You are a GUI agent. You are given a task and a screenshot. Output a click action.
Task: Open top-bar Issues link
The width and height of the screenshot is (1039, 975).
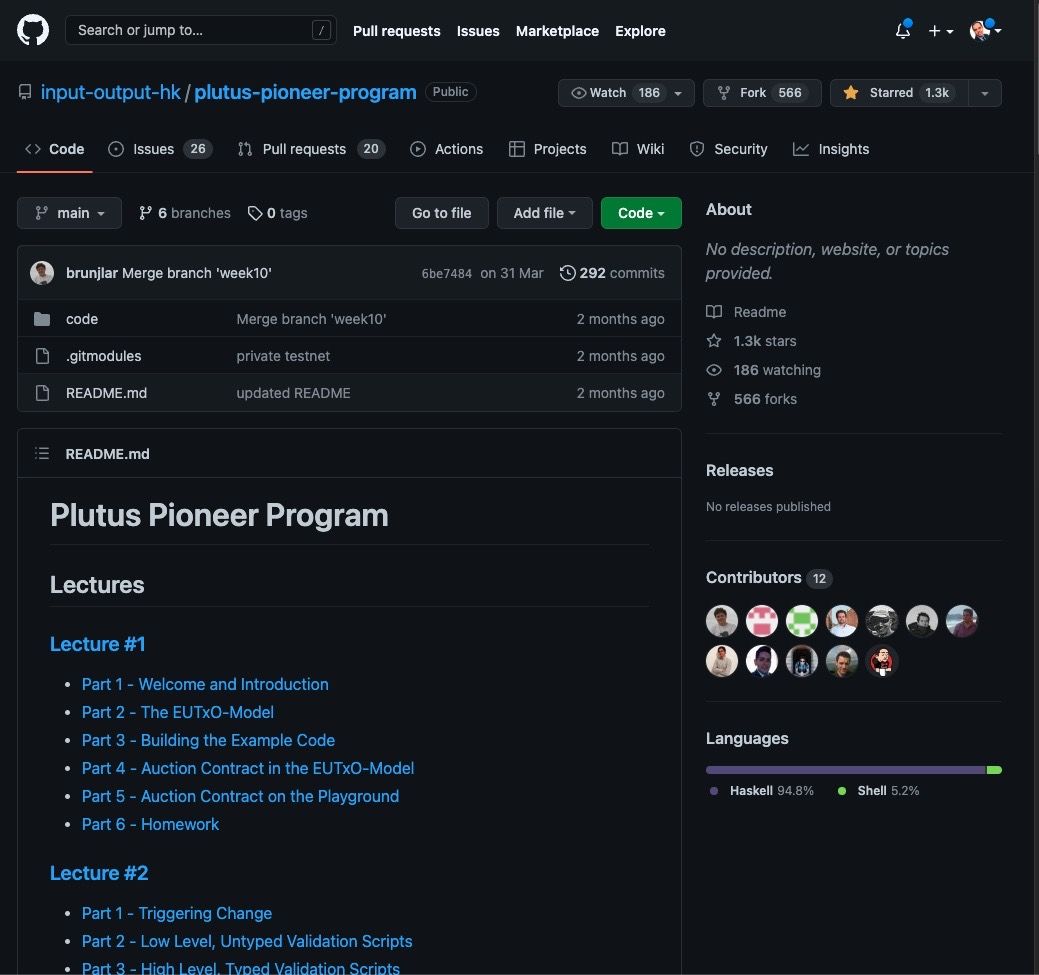point(478,31)
